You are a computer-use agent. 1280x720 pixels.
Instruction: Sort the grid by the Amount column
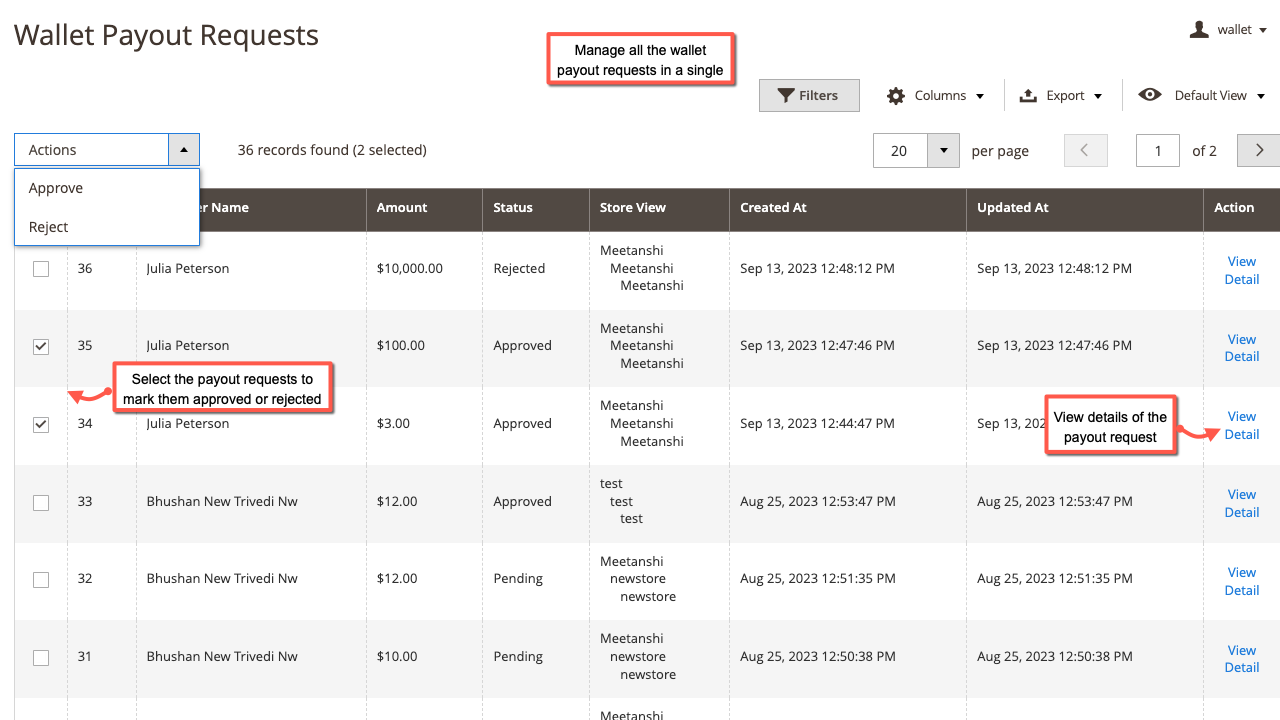click(x=401, y=209)
